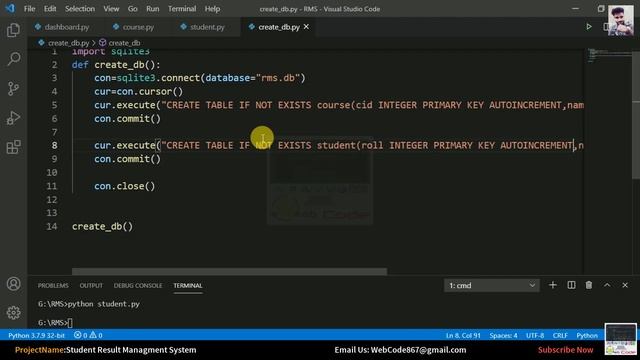Switch to the DEBUG CONSOLE panel tab

(138, 285)
